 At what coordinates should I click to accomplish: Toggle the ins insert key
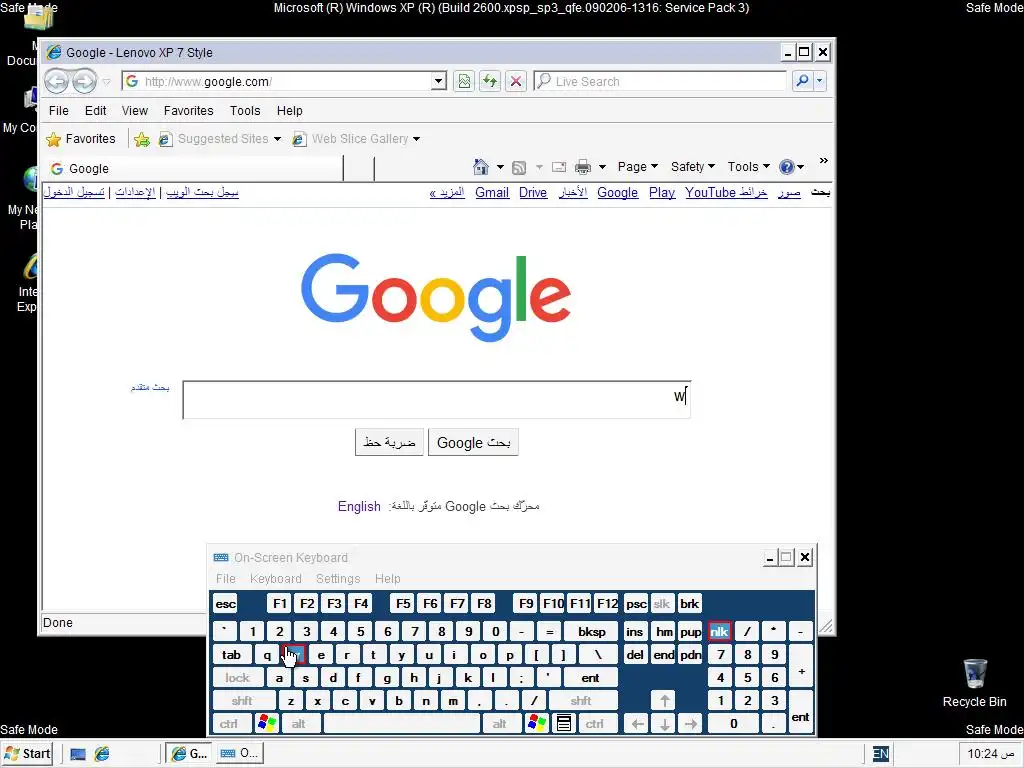coord(635,632)
